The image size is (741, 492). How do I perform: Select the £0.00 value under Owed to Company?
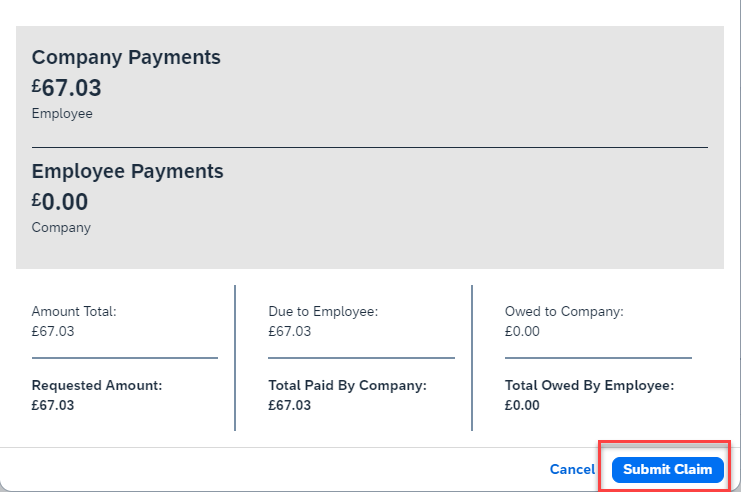click(522, 331)
